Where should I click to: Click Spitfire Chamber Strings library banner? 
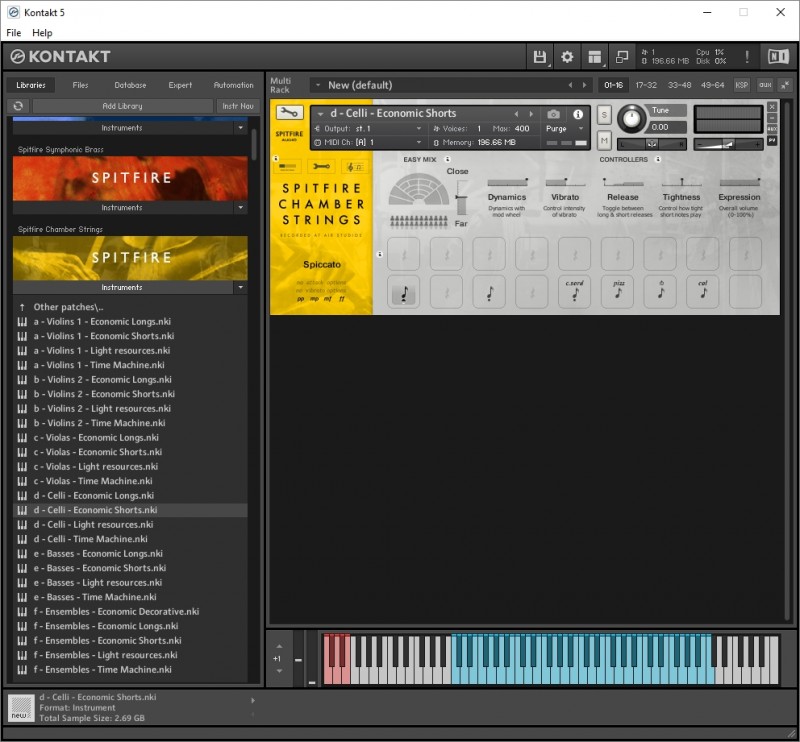click(x=130, y=258)
